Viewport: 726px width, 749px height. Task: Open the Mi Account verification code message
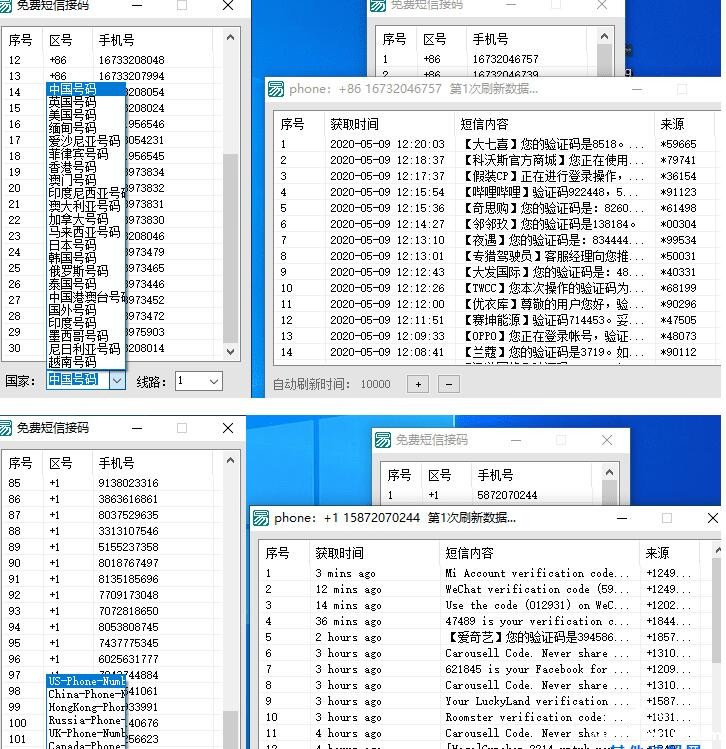485,573
